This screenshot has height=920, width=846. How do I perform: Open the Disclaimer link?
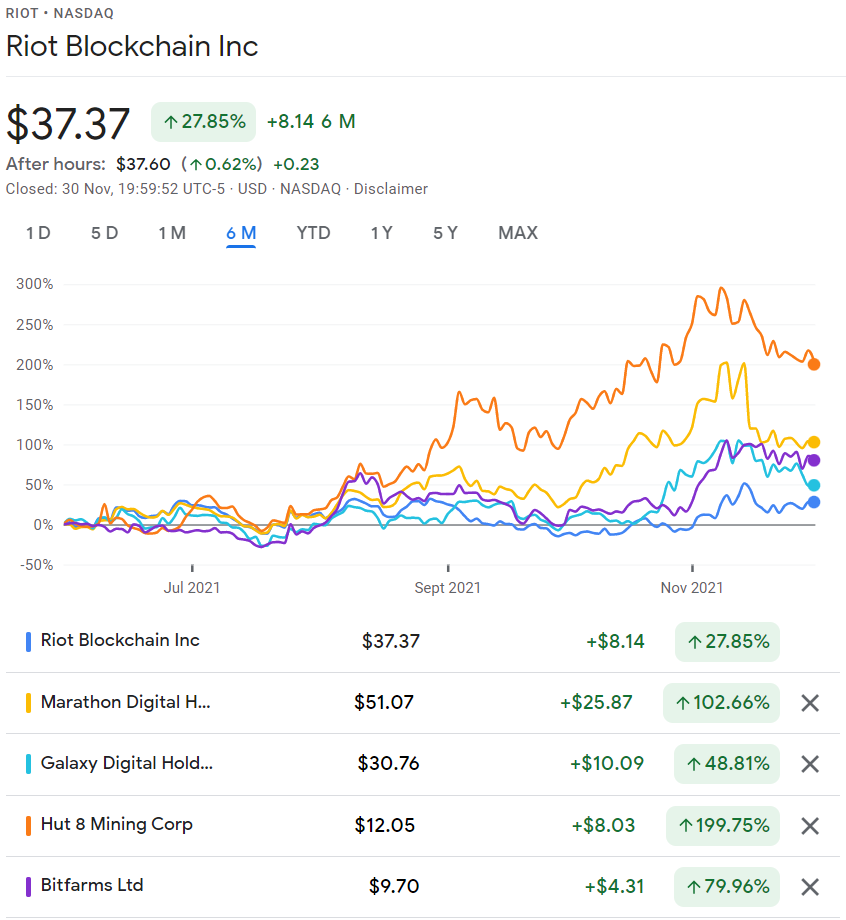[391, 189]
